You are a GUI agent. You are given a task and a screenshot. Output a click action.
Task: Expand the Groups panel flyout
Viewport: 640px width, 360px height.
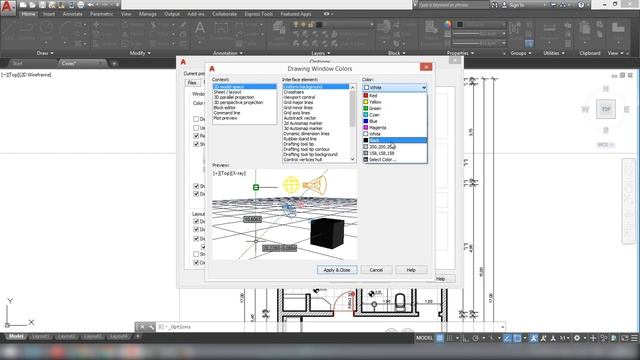[521, 53]
